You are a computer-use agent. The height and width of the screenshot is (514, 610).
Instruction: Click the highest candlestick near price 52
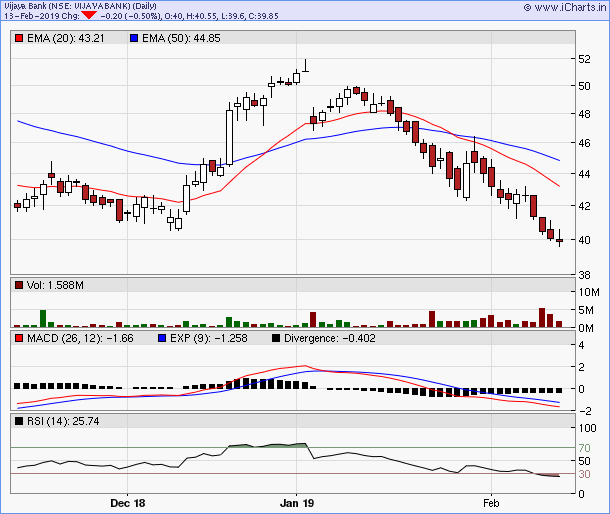point(306,66)
